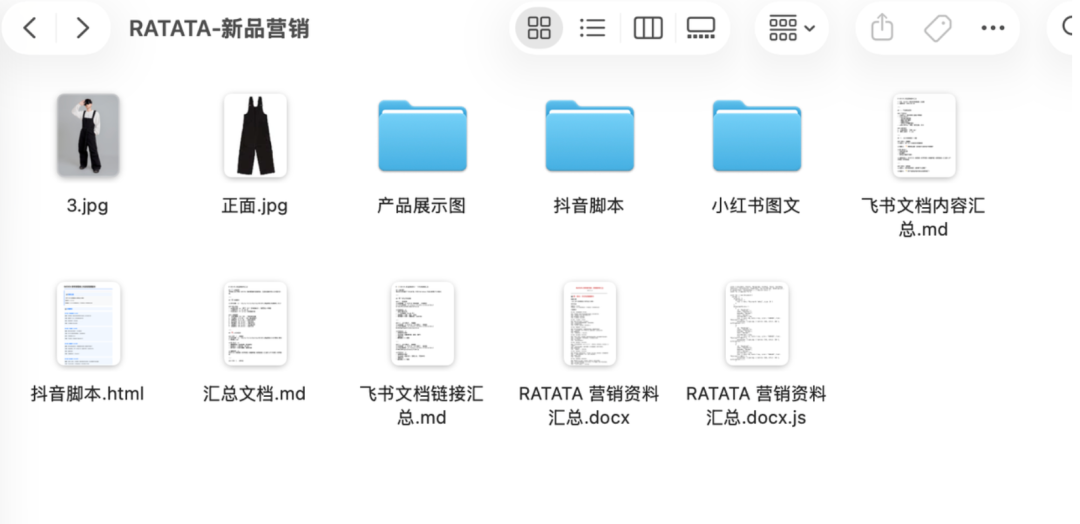This screenshot has height=524, width=1080.
Task: Click the 正面.jpg file name label
Action: click(255, 206)
